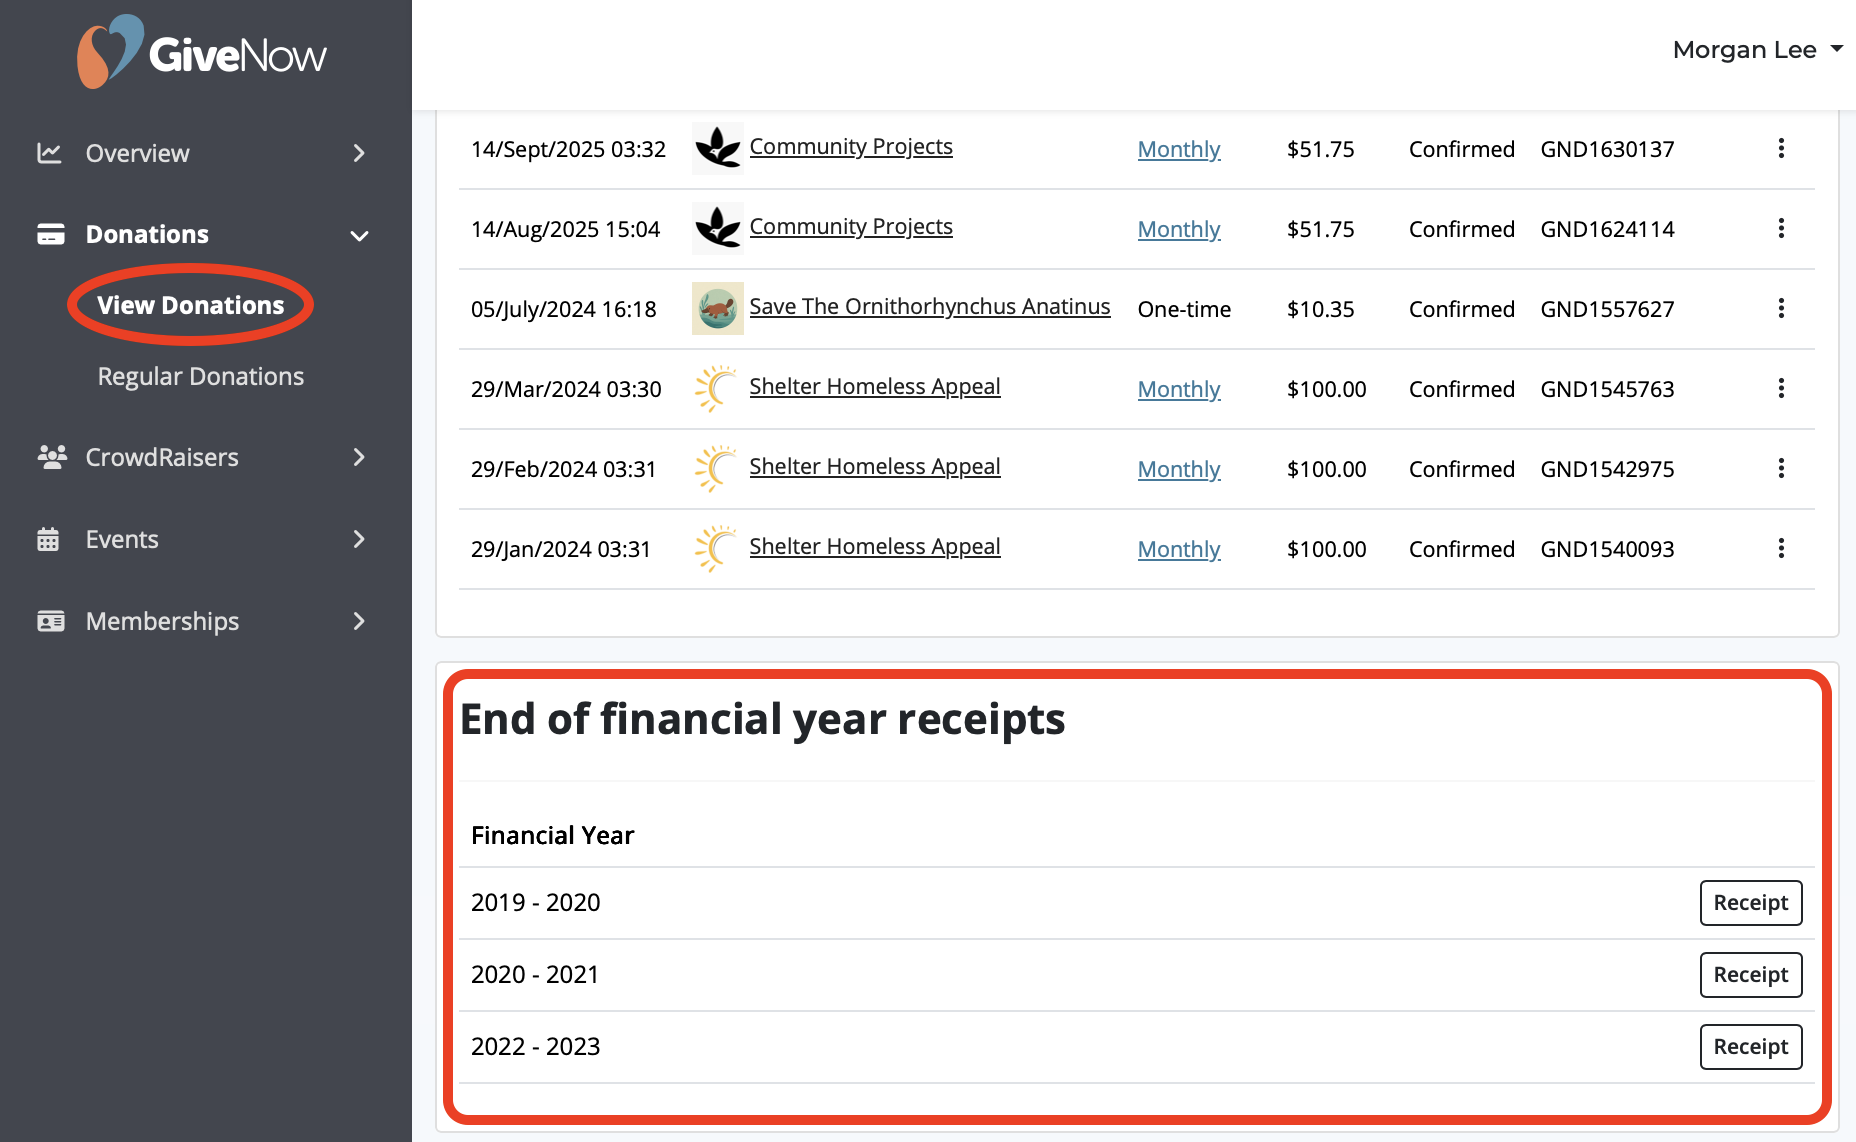Open the Overview sidebar section

coord(203,153)
